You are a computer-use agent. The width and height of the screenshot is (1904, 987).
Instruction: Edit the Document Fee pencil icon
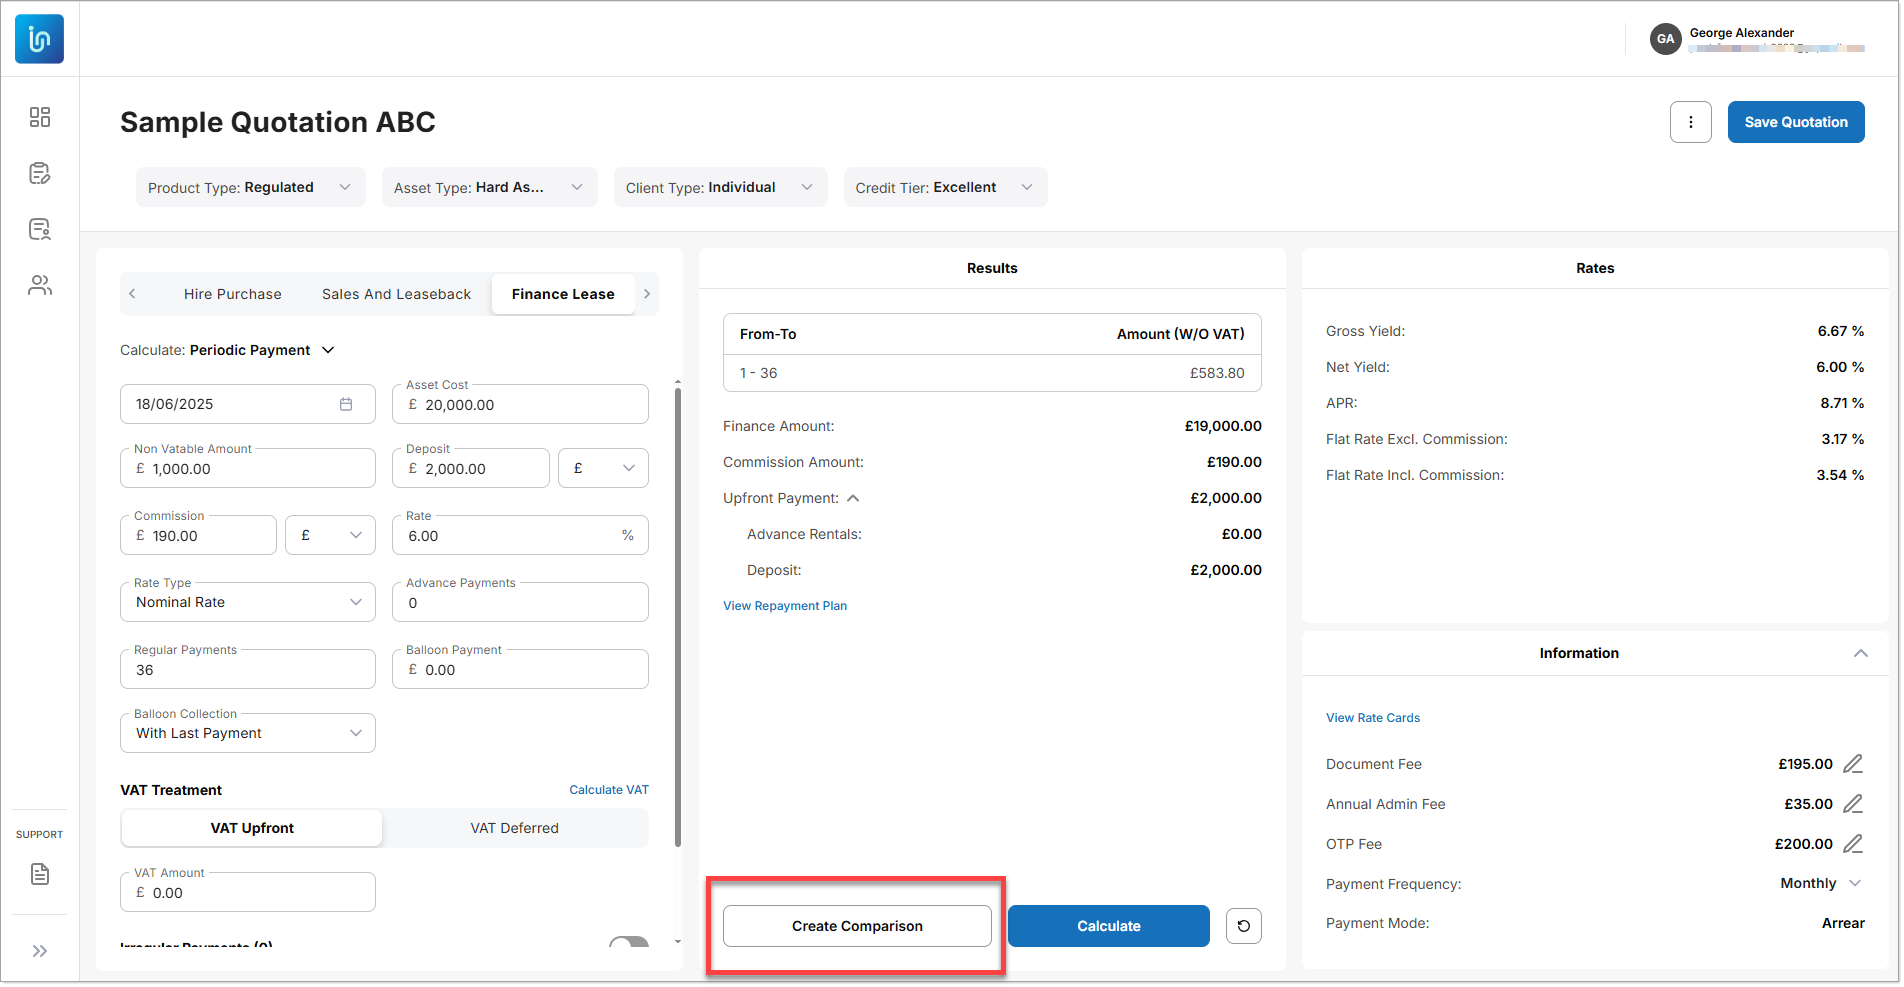click(x=1853, y=764)
